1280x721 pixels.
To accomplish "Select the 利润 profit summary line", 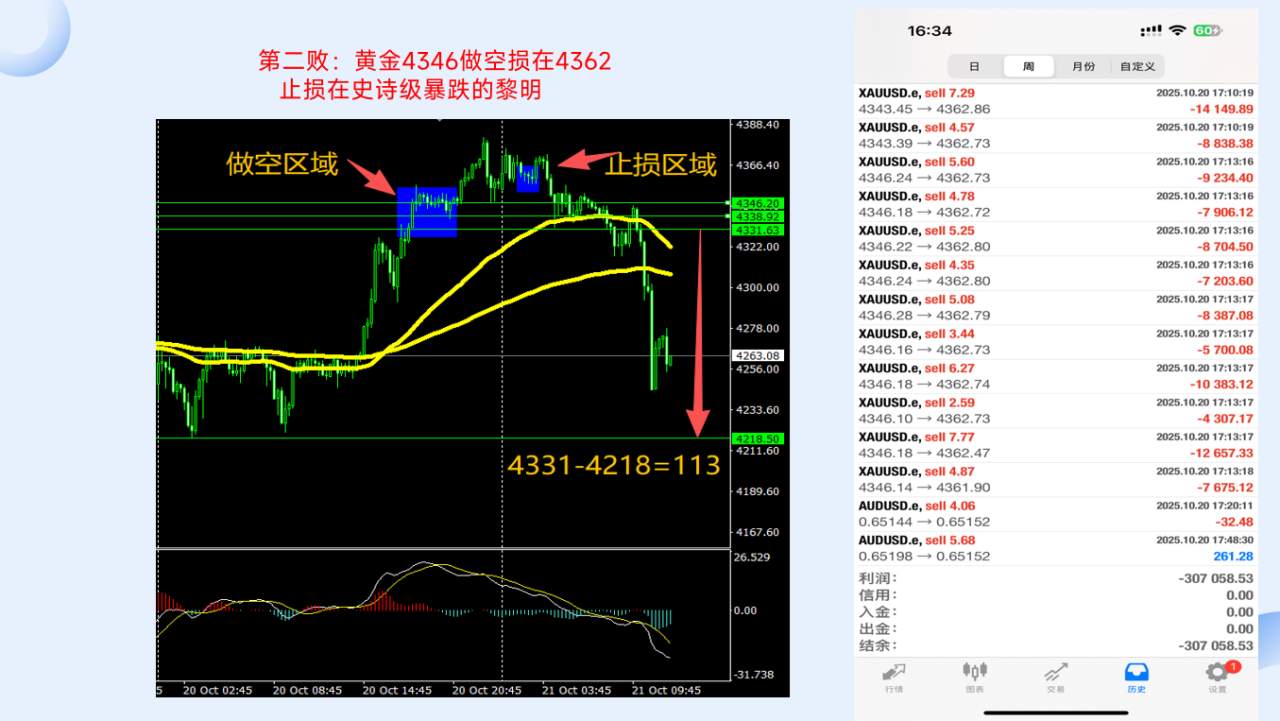I will [x=1056, y=578].
